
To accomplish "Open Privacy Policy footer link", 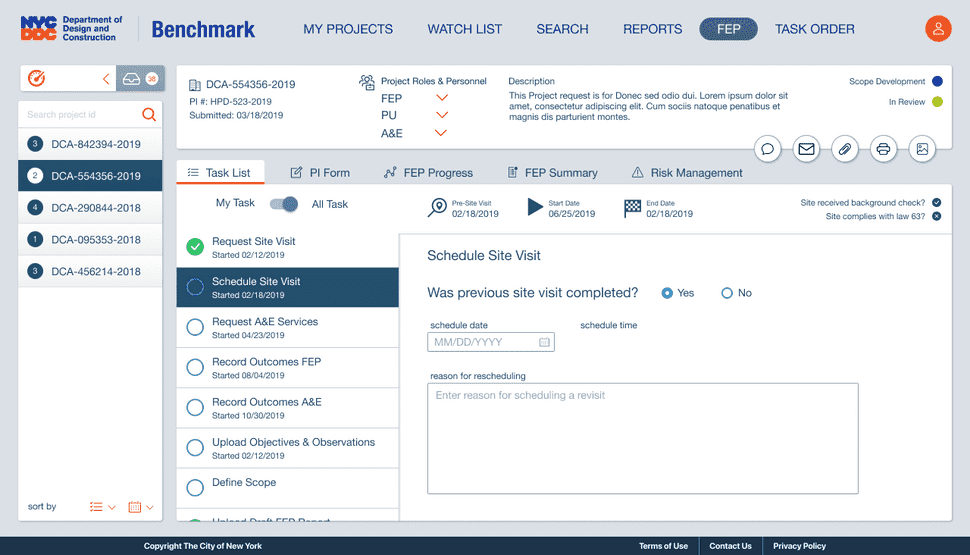I will [799, 546].
